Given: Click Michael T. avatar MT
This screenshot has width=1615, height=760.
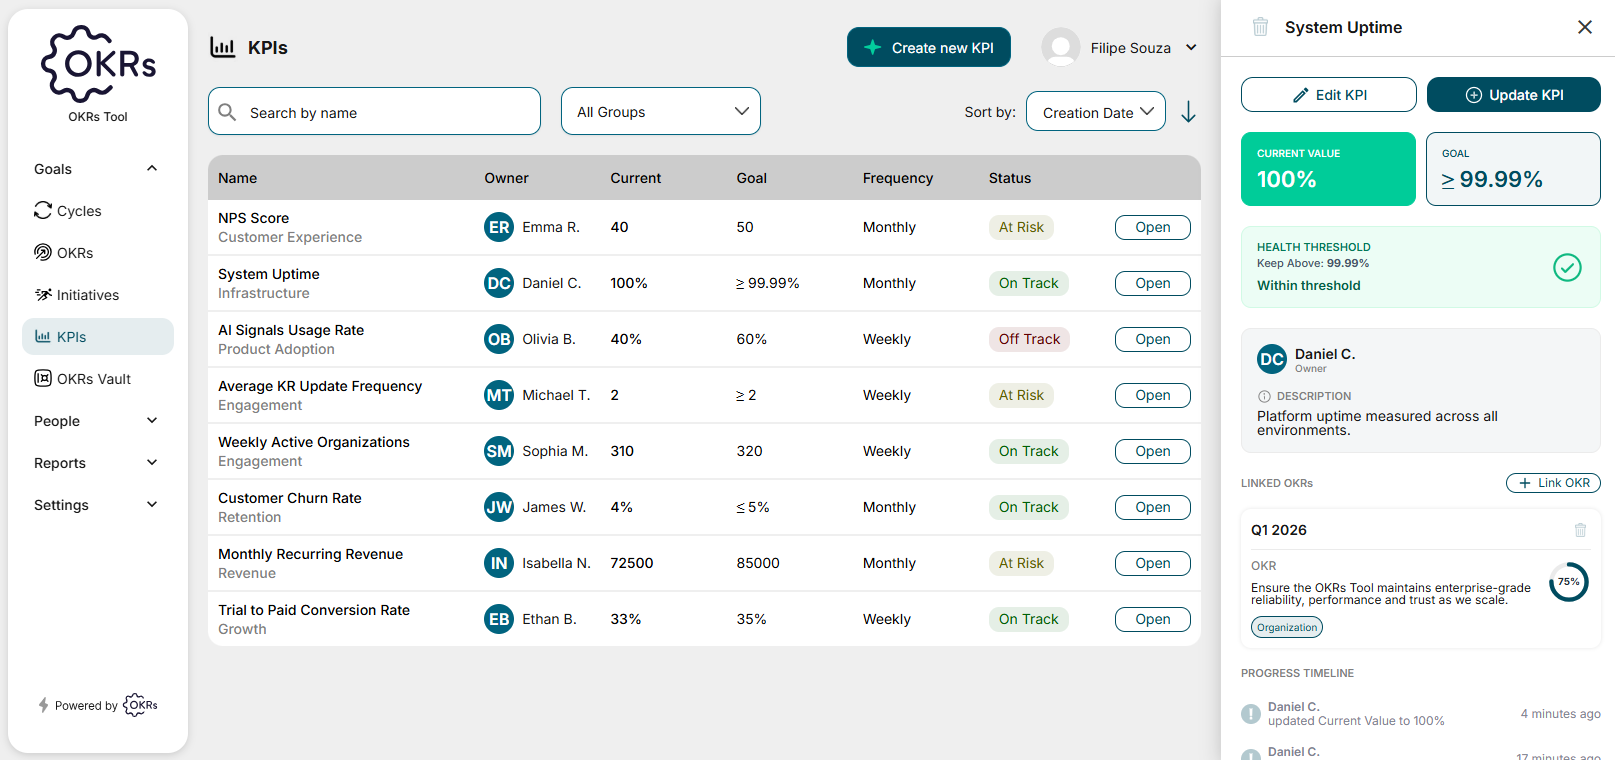Looking at the screenshot, I should point(499,395).
